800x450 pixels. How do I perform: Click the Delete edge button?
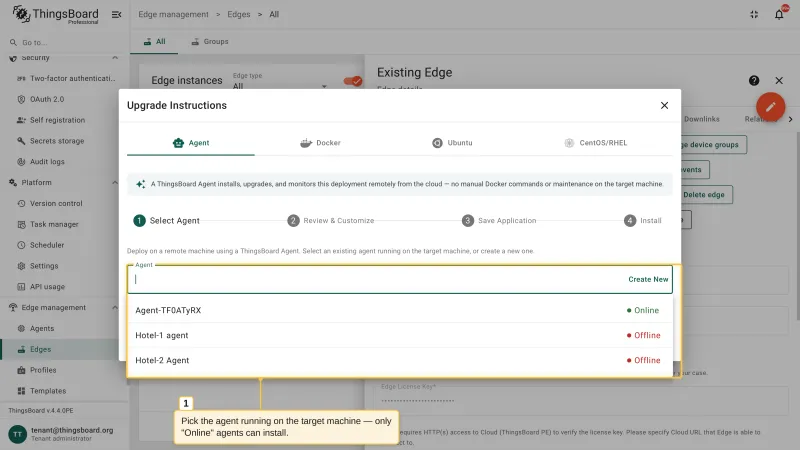[707, 194]
